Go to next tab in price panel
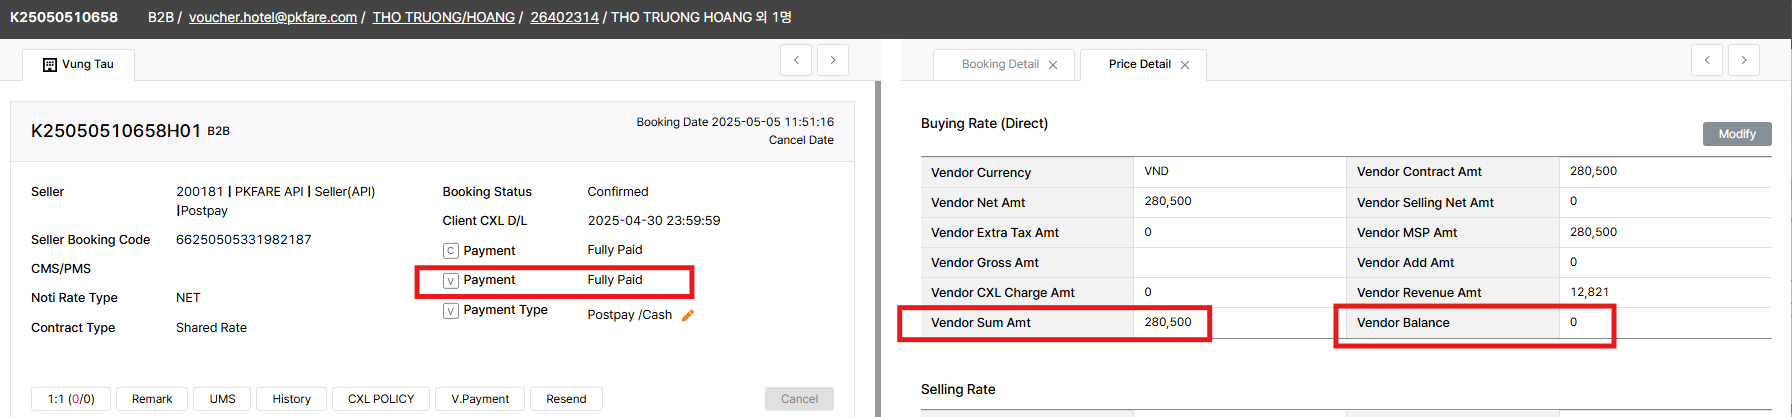1792x417 pixels. point(1744,60)
